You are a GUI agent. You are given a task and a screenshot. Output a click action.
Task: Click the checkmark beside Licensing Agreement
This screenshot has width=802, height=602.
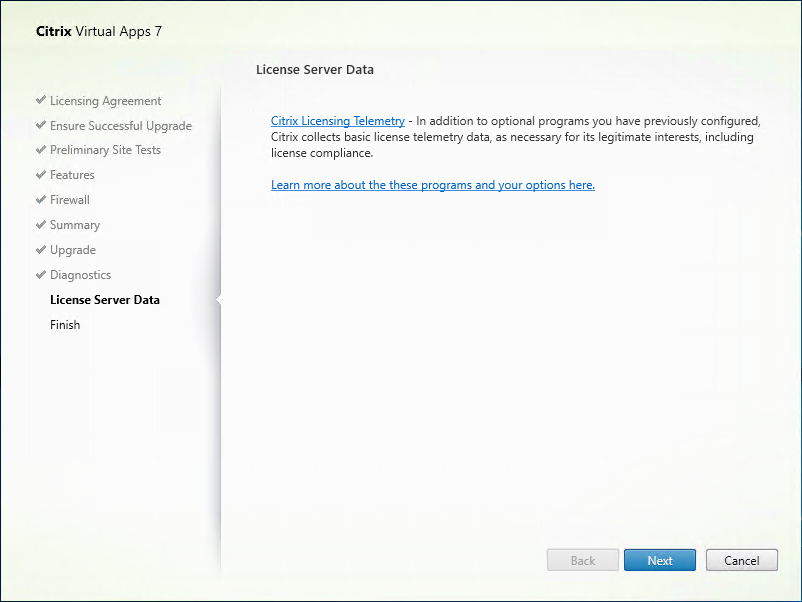pyautogui.click(x=41, y=100)
